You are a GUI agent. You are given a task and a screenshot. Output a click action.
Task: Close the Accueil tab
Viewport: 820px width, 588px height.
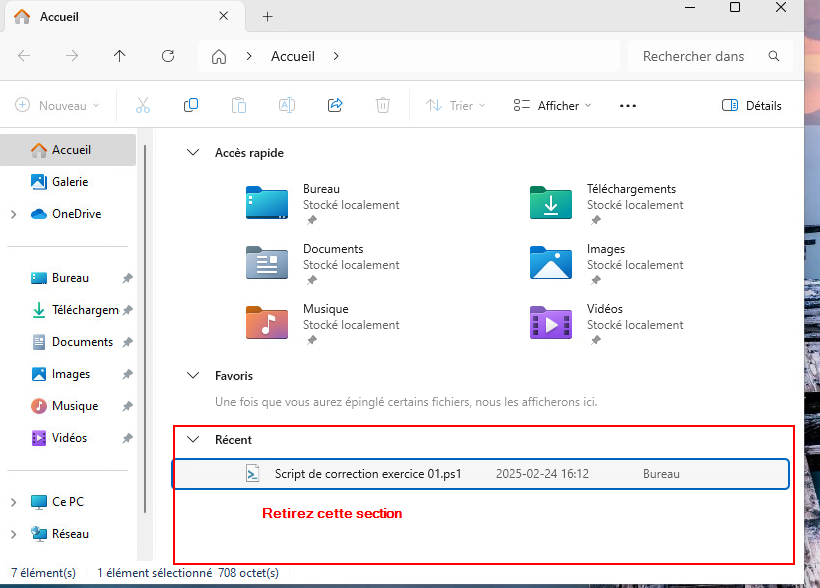223,16
